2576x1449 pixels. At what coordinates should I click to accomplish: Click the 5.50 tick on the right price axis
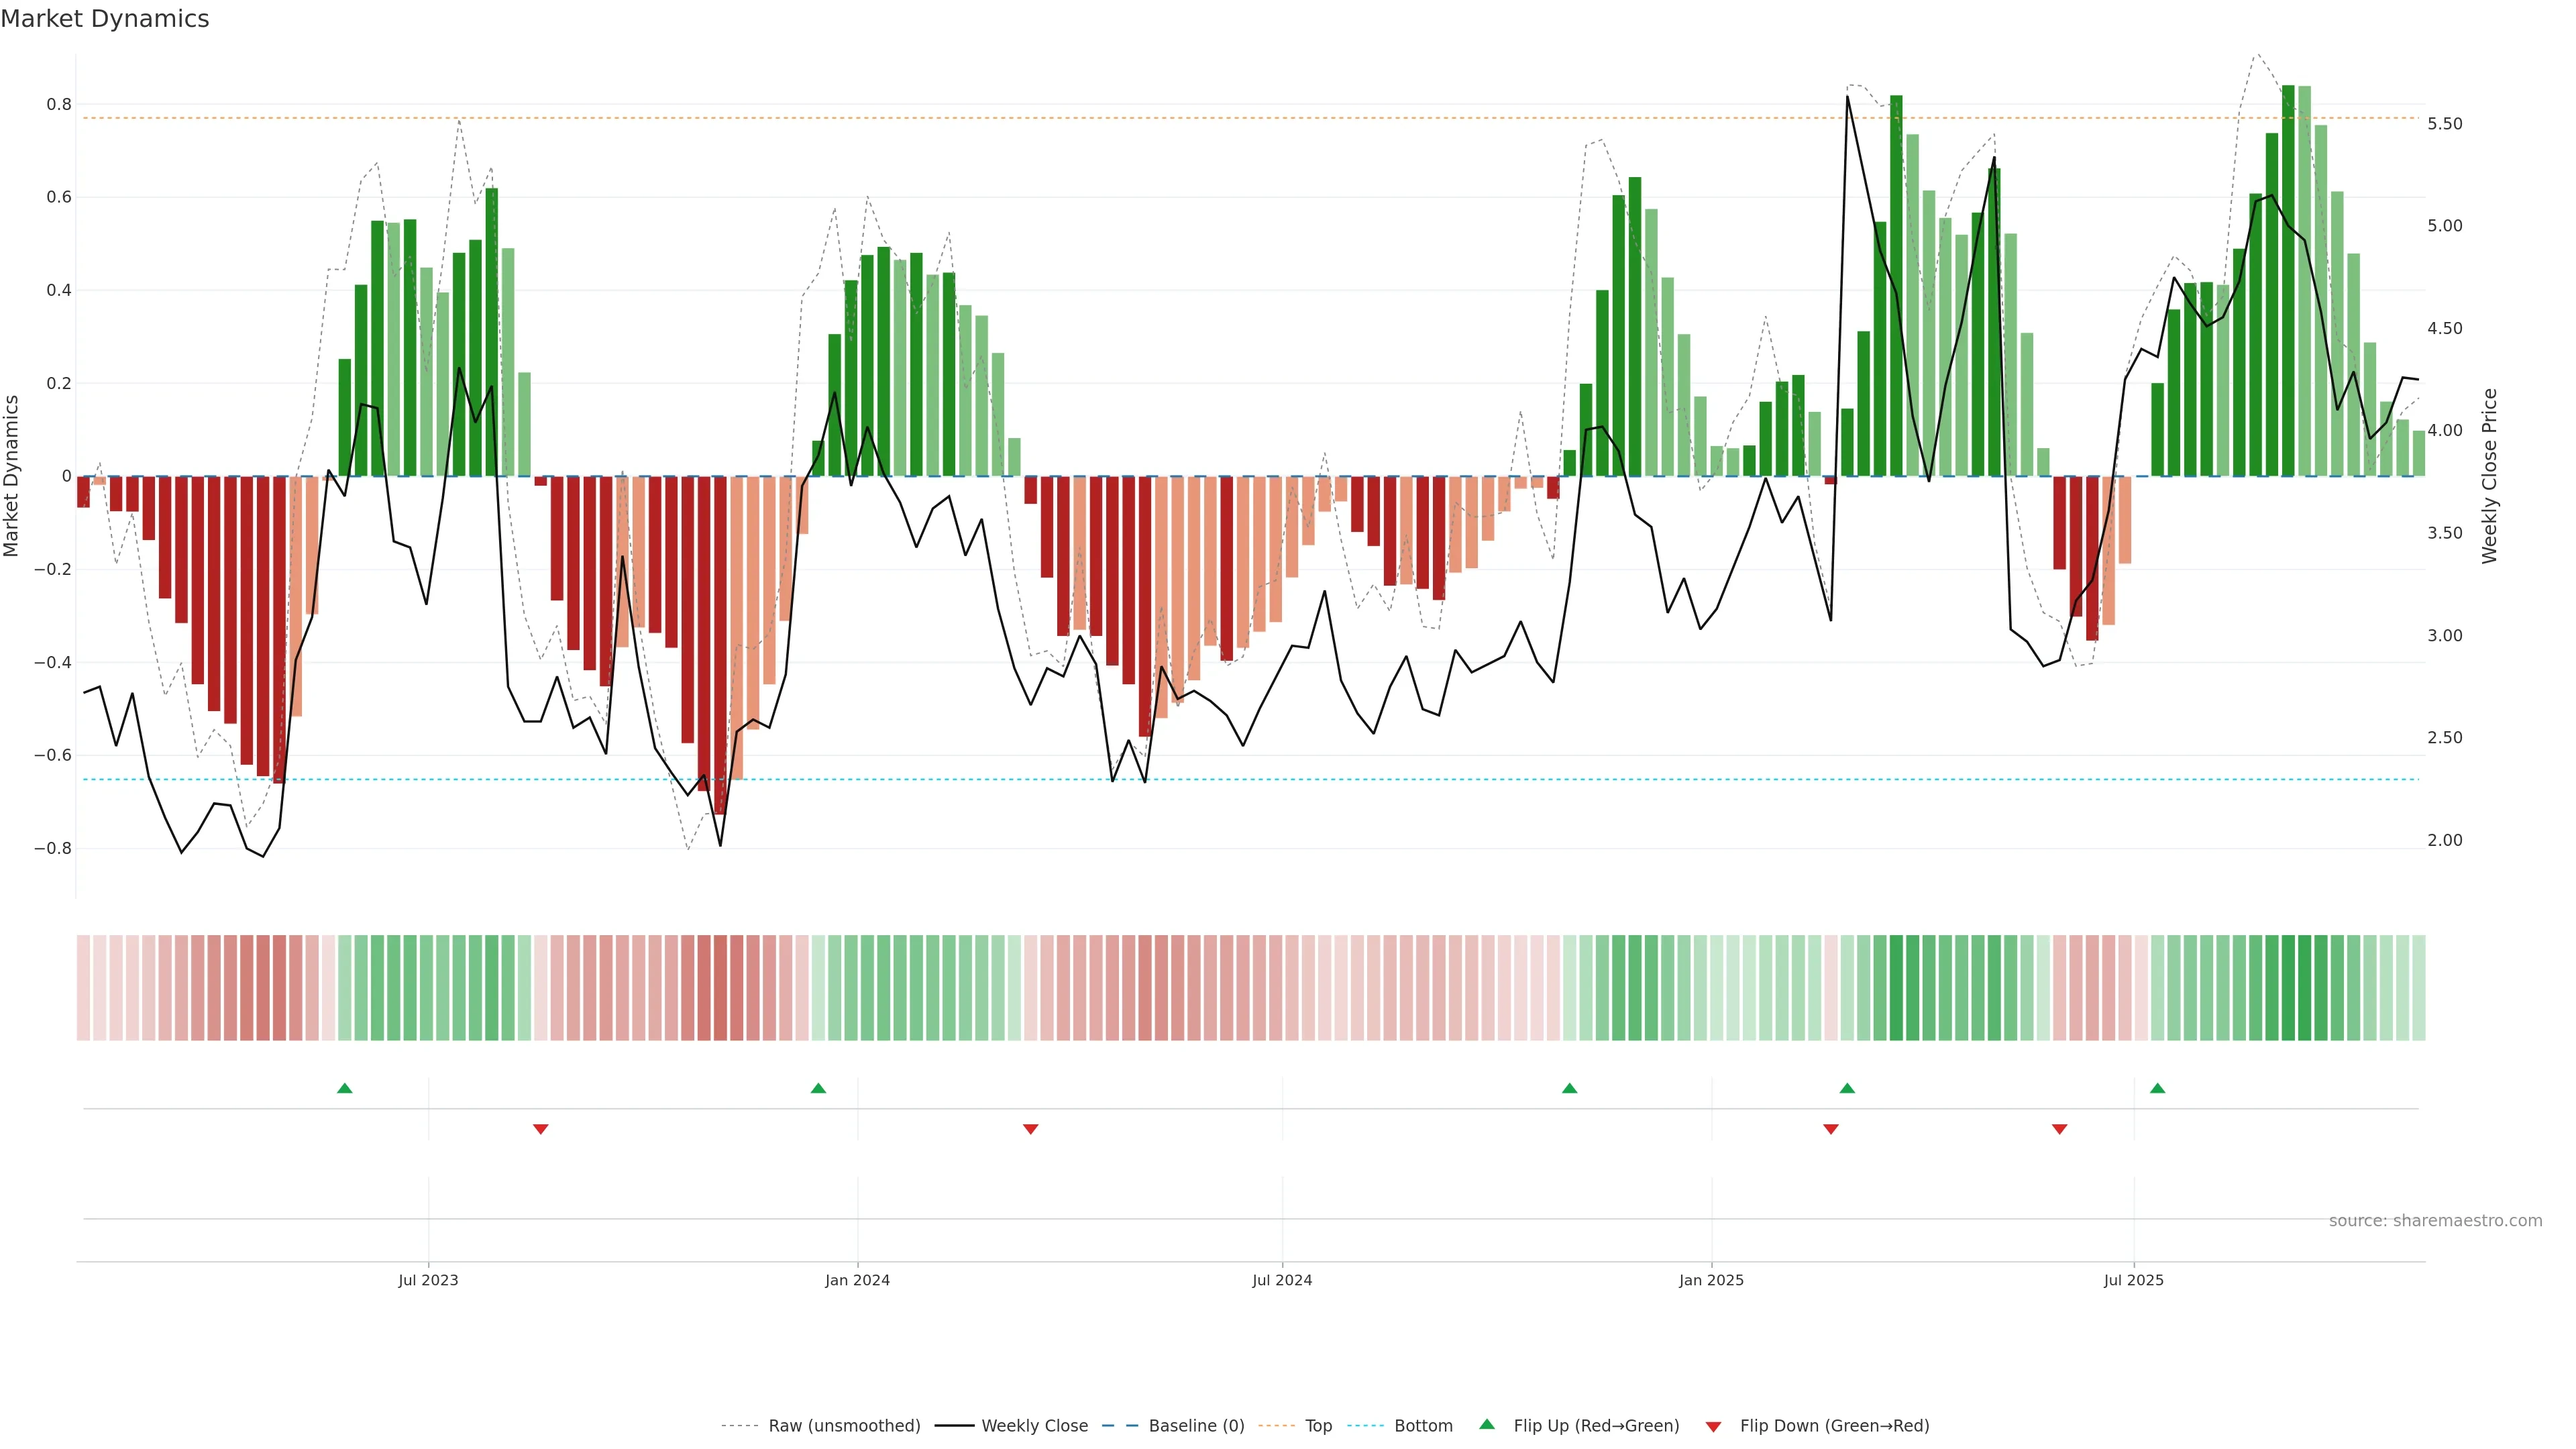[x=2445, y=124]
